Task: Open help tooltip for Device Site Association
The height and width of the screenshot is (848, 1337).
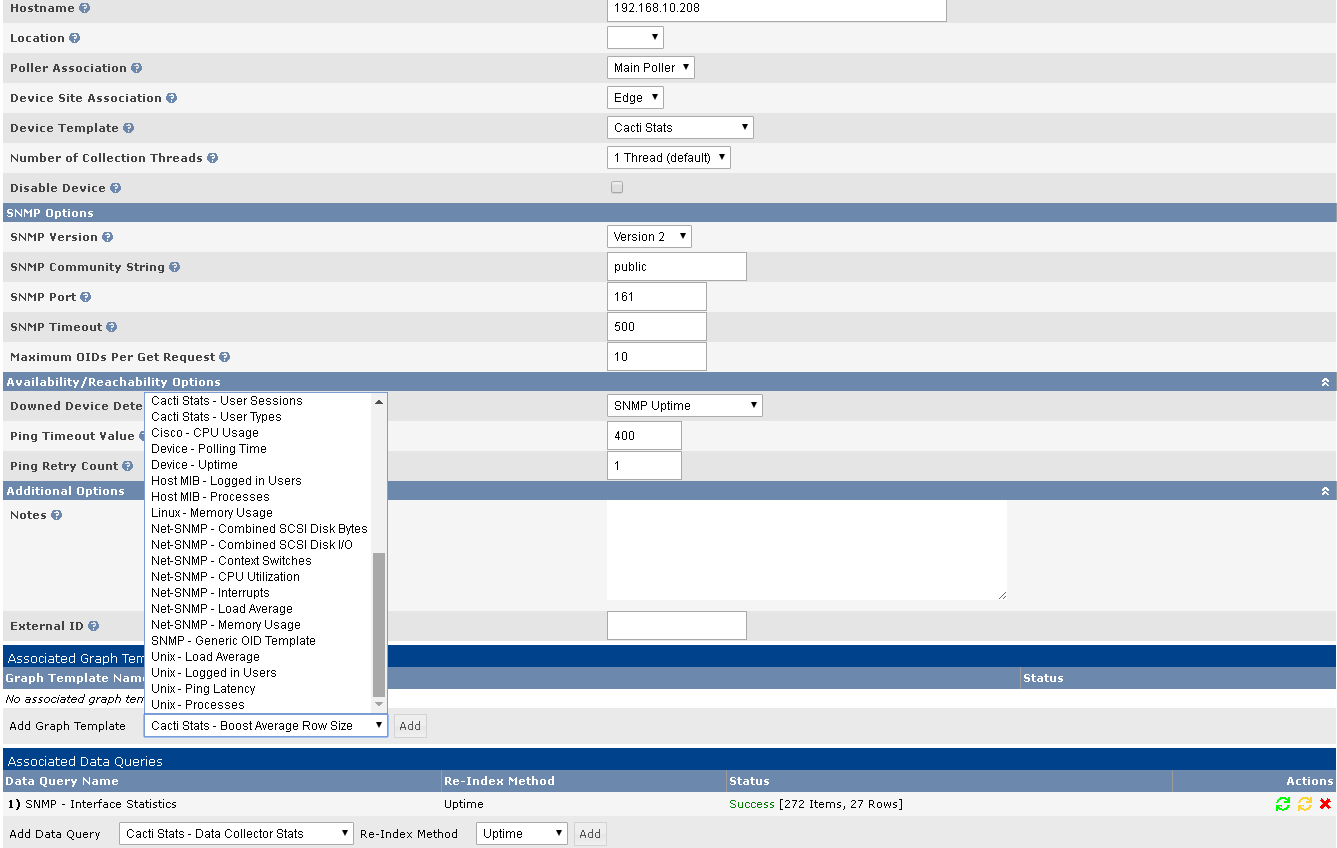Action: (171, 98)
